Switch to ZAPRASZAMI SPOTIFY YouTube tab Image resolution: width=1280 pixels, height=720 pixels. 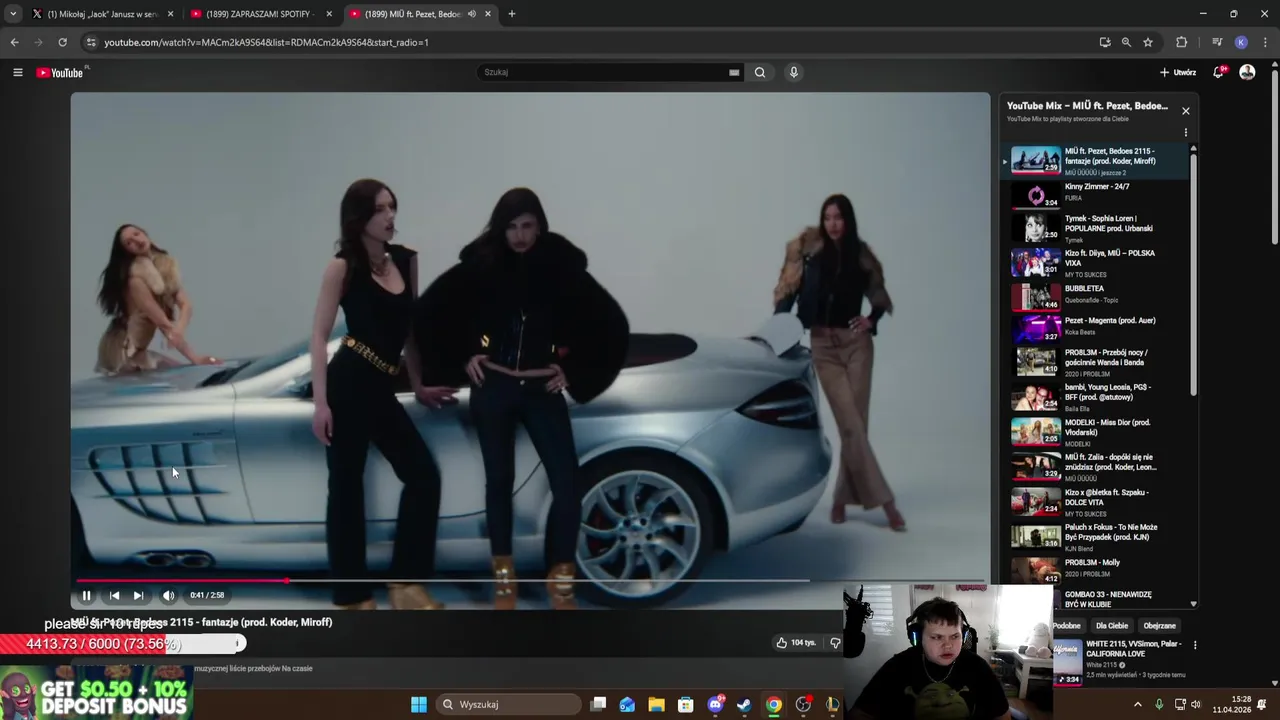point(262,14)
